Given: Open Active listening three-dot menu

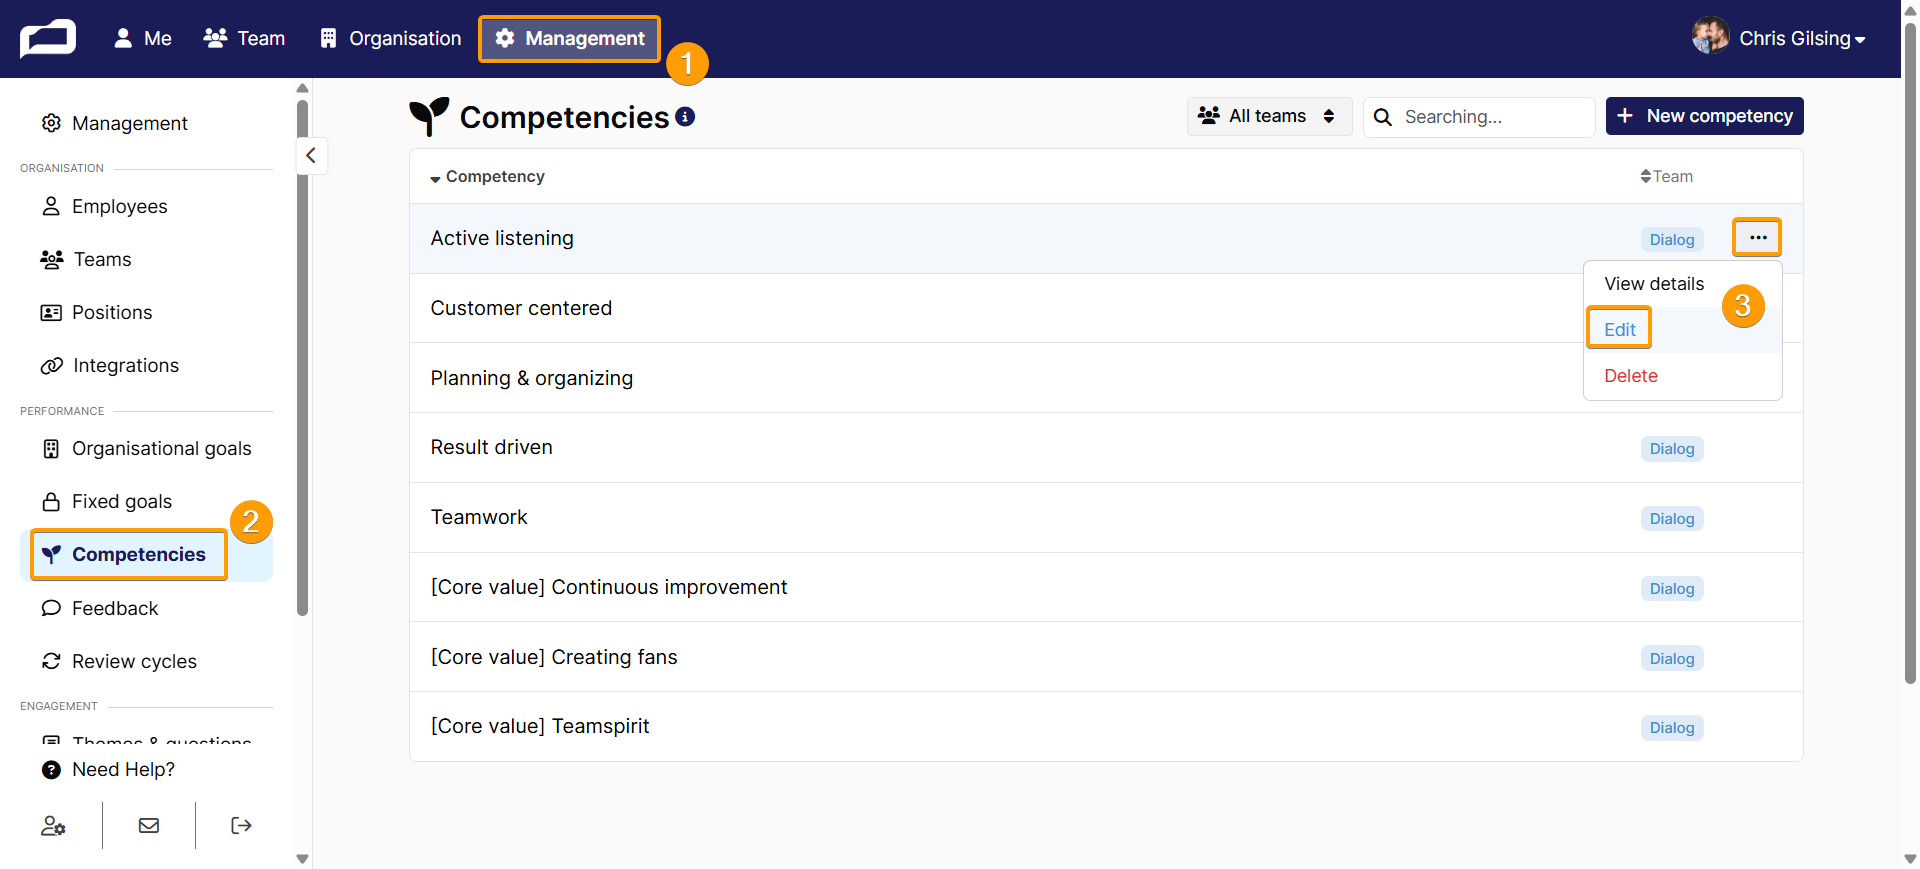Looking at the screenshot, I should [1757, 238].
